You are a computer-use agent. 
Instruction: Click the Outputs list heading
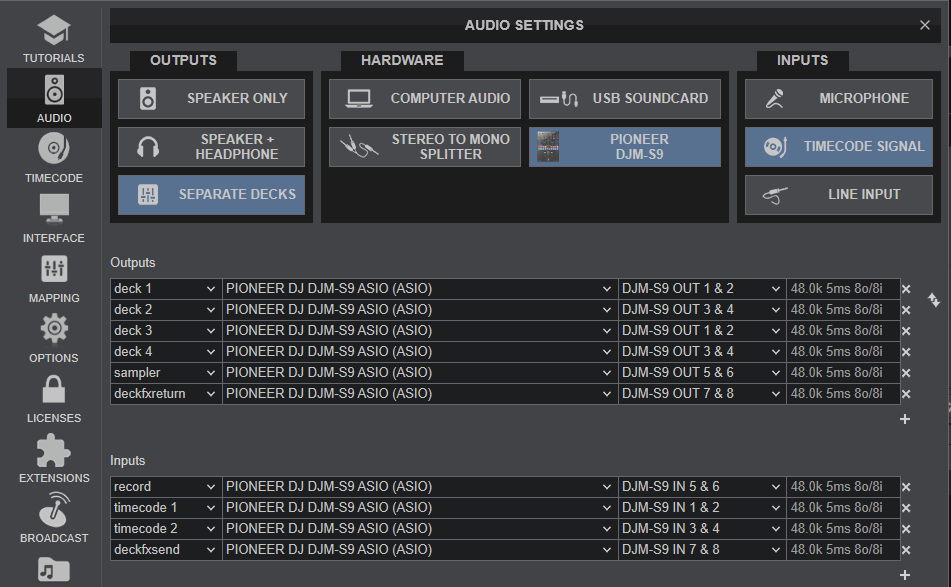pos(133,263)
